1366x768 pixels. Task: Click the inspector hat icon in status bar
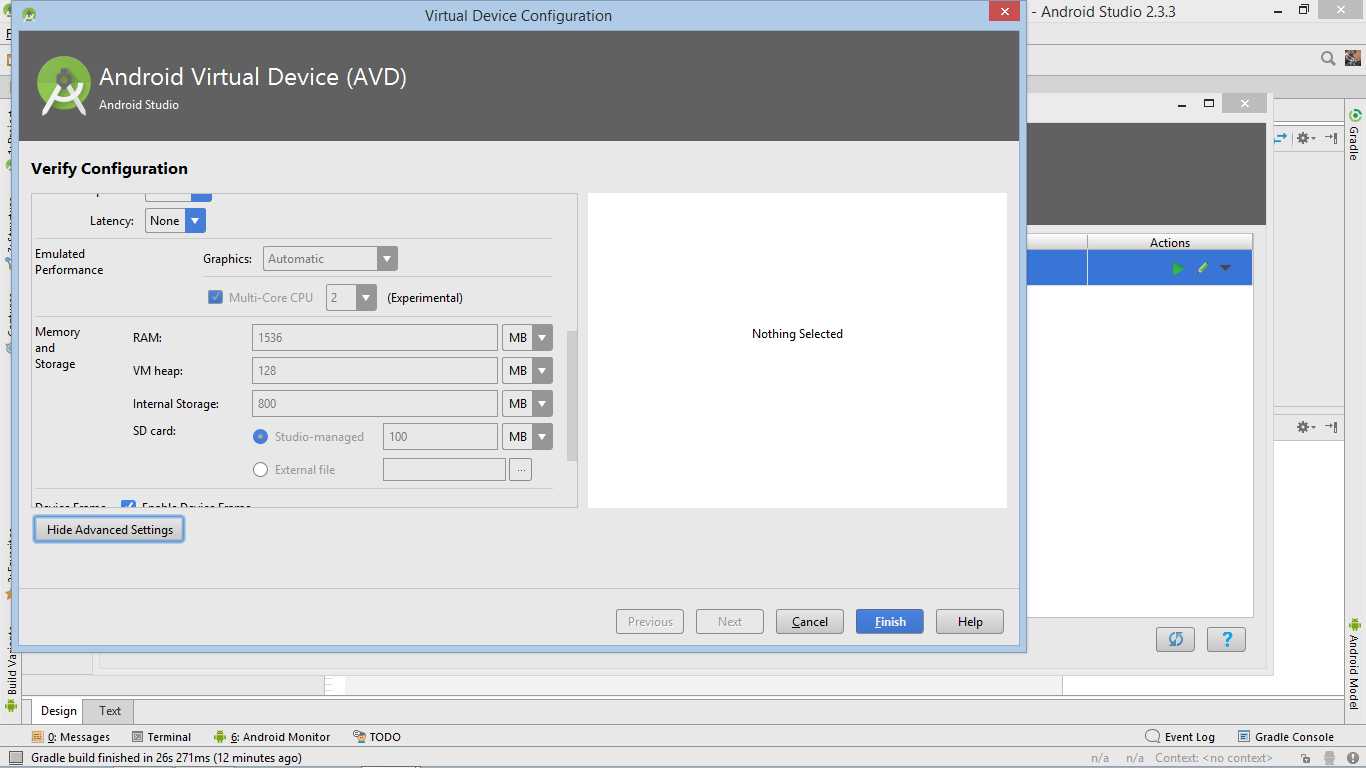(x=1329, y=758)
